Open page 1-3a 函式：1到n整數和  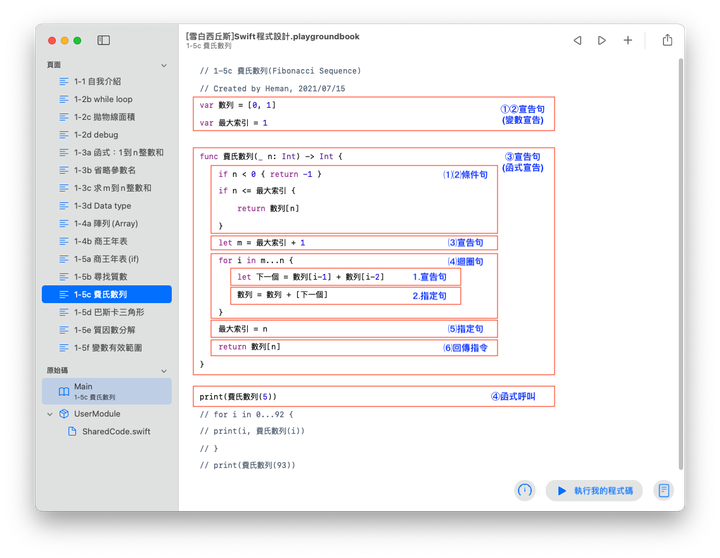click(107, 152)
